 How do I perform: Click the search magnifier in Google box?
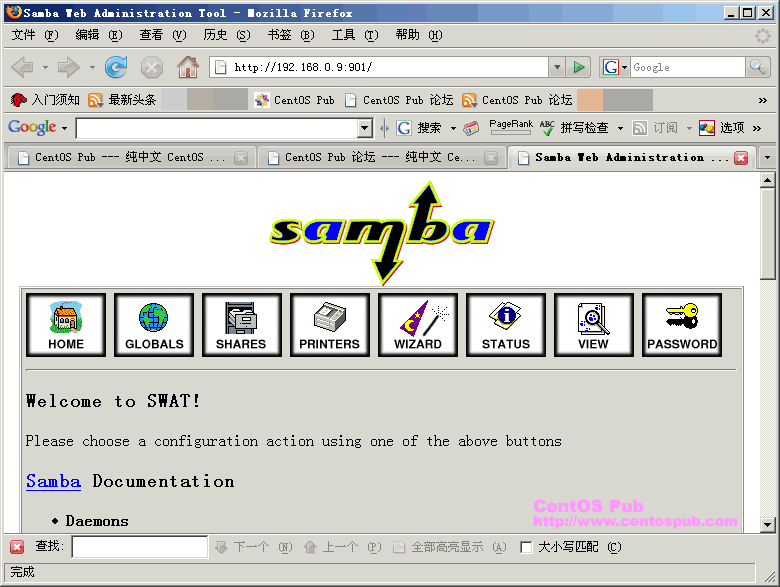(x=758, y=67)
